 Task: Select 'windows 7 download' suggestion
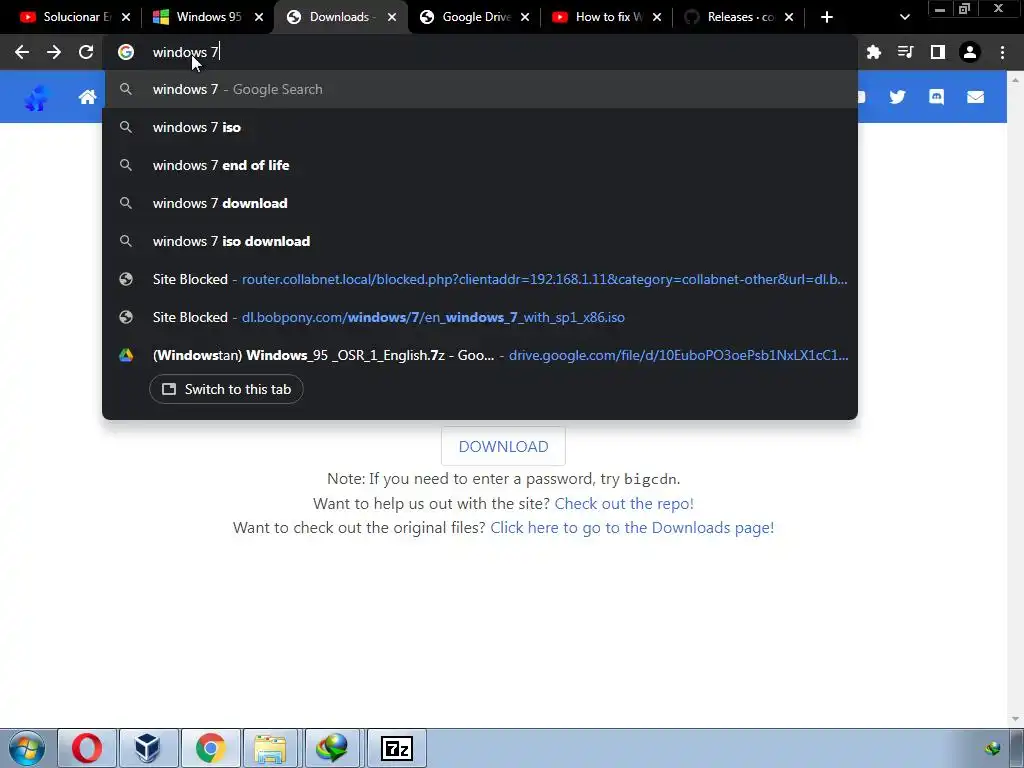[x=479, y=203]
